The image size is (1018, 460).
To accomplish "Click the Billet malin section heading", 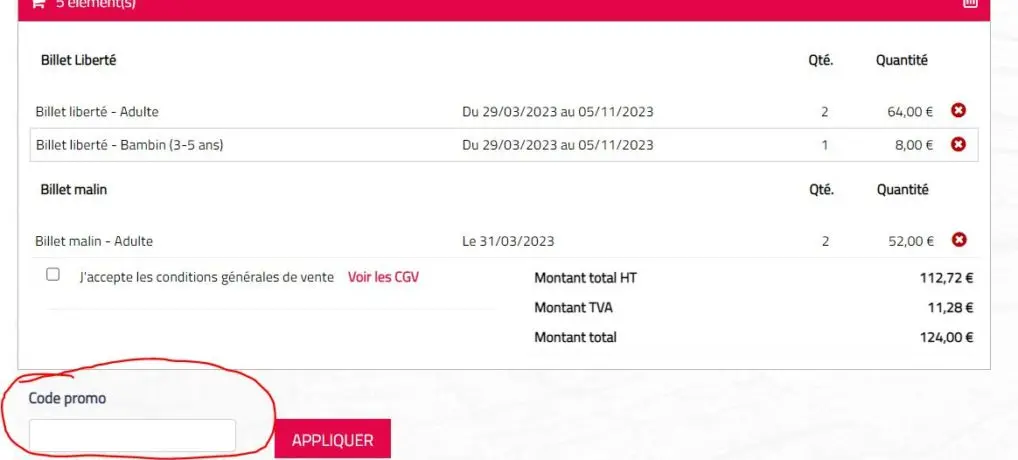I will (73, 189).
